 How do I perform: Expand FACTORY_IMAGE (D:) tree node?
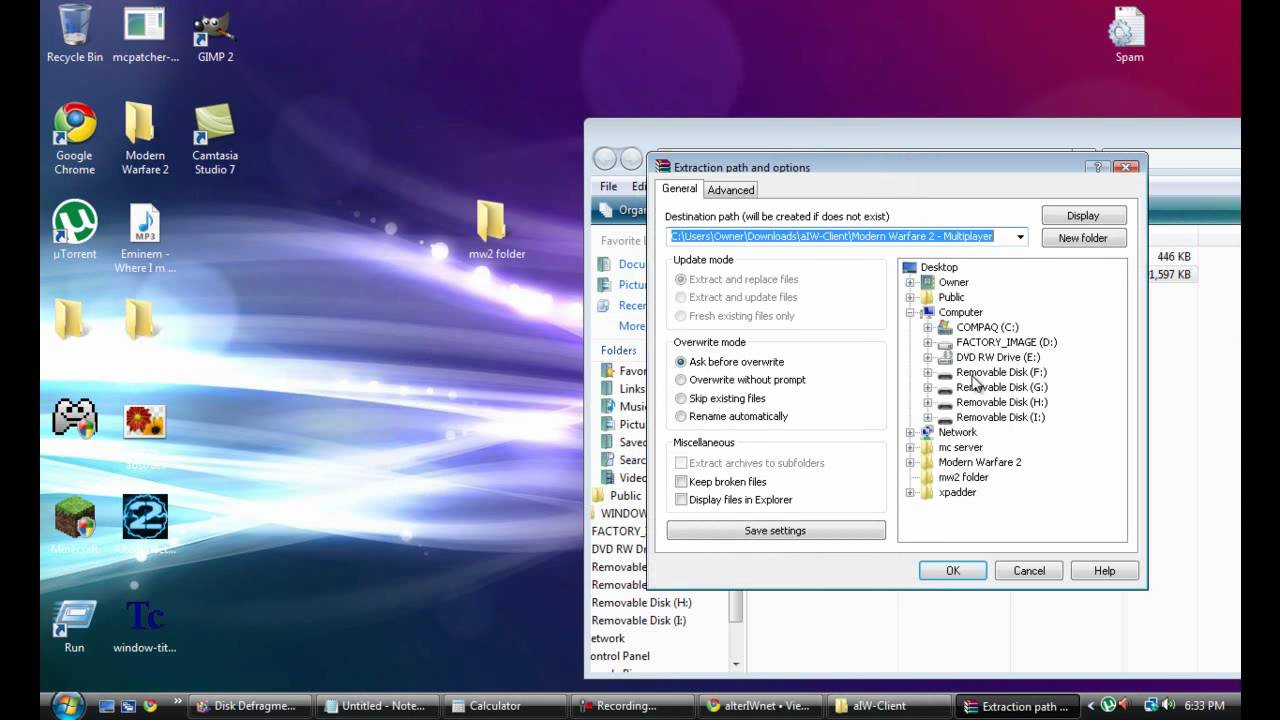point(928,342)
